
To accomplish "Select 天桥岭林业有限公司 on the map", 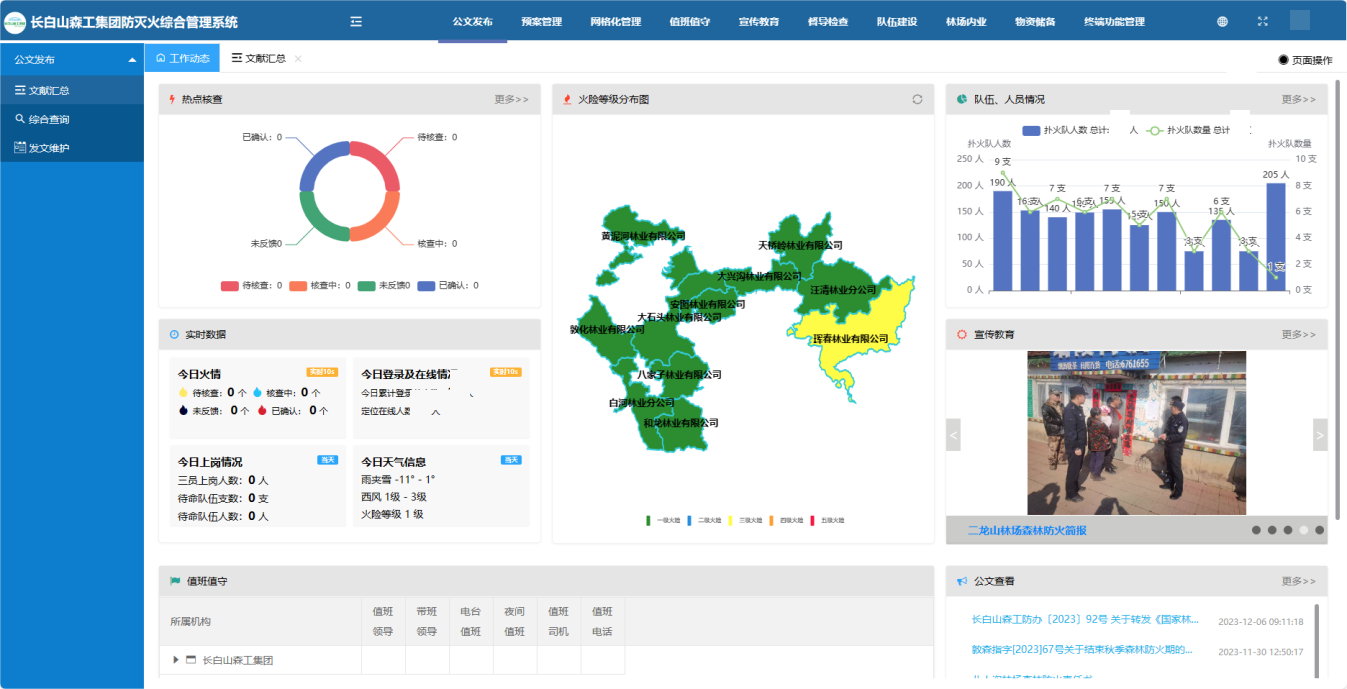I will (800, 245).
